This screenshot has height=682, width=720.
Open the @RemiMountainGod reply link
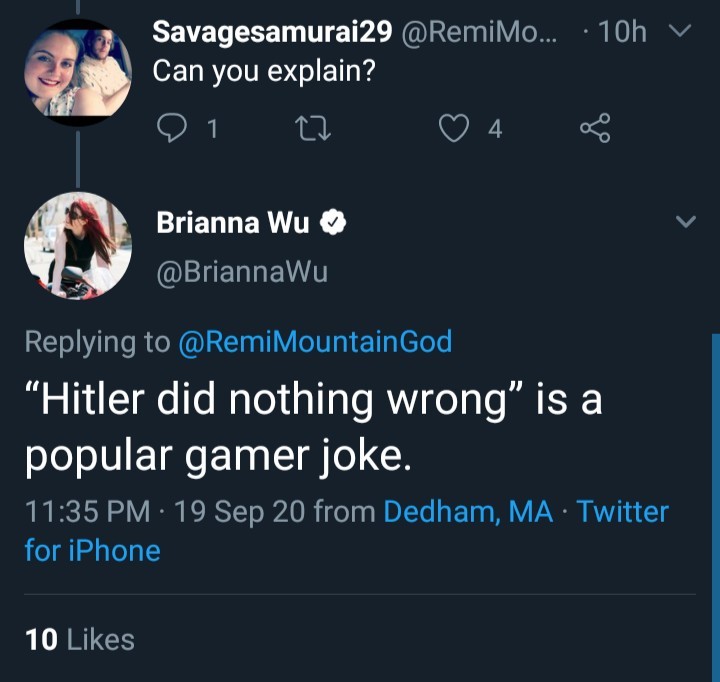click(x=314, y=342)
